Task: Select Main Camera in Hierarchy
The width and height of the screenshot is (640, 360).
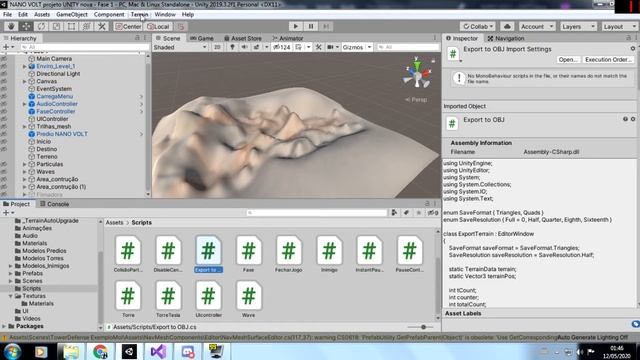Action: (x=54, y=59)
